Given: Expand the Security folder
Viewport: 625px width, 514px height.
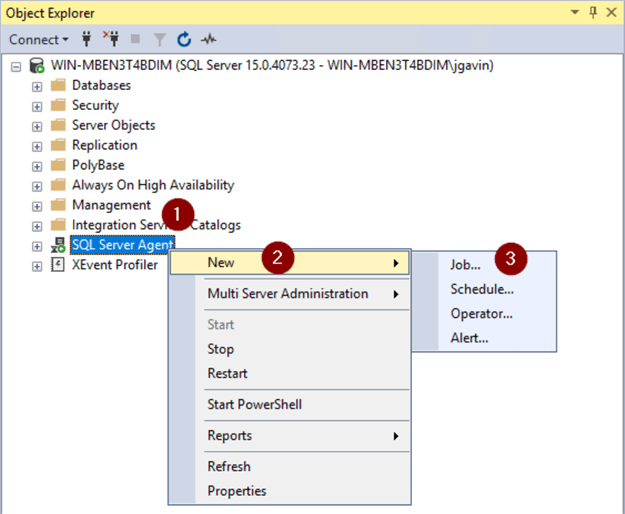Looking at the screenshot, I should pos(37,106).
